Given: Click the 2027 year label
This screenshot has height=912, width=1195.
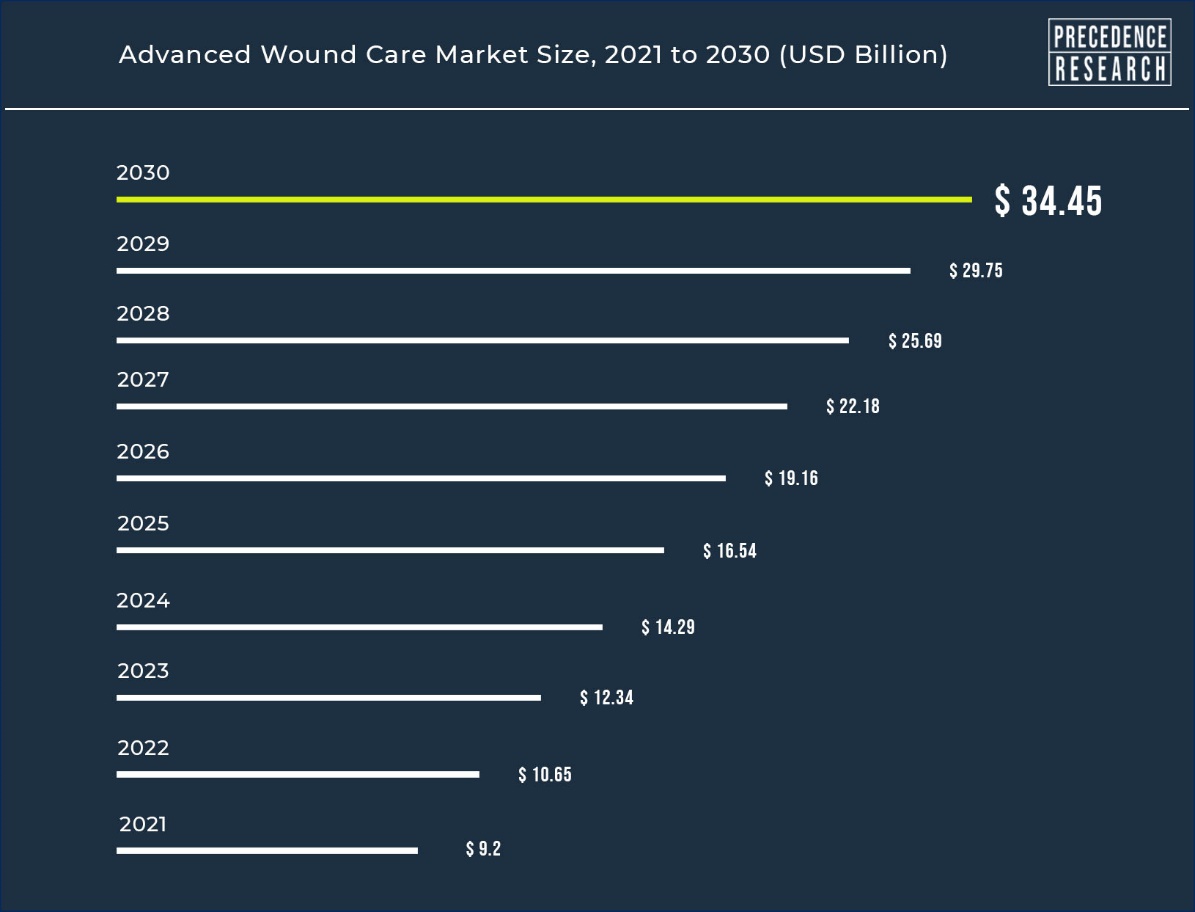Looking at the screenshot, I should click(x=143, y=379).
